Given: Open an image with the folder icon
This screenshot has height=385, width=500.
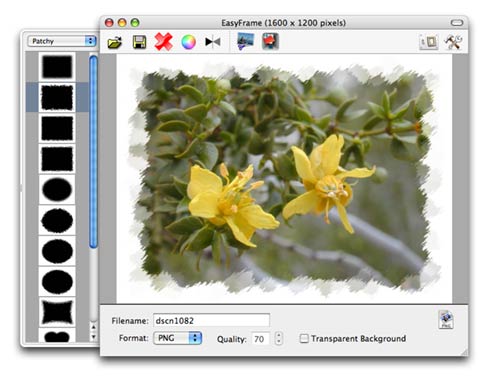Looking at the screenshot, I should 115,42.
